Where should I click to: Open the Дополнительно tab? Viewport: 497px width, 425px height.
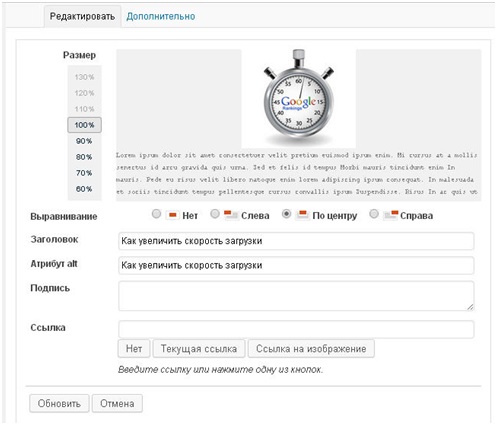(161, 16)
